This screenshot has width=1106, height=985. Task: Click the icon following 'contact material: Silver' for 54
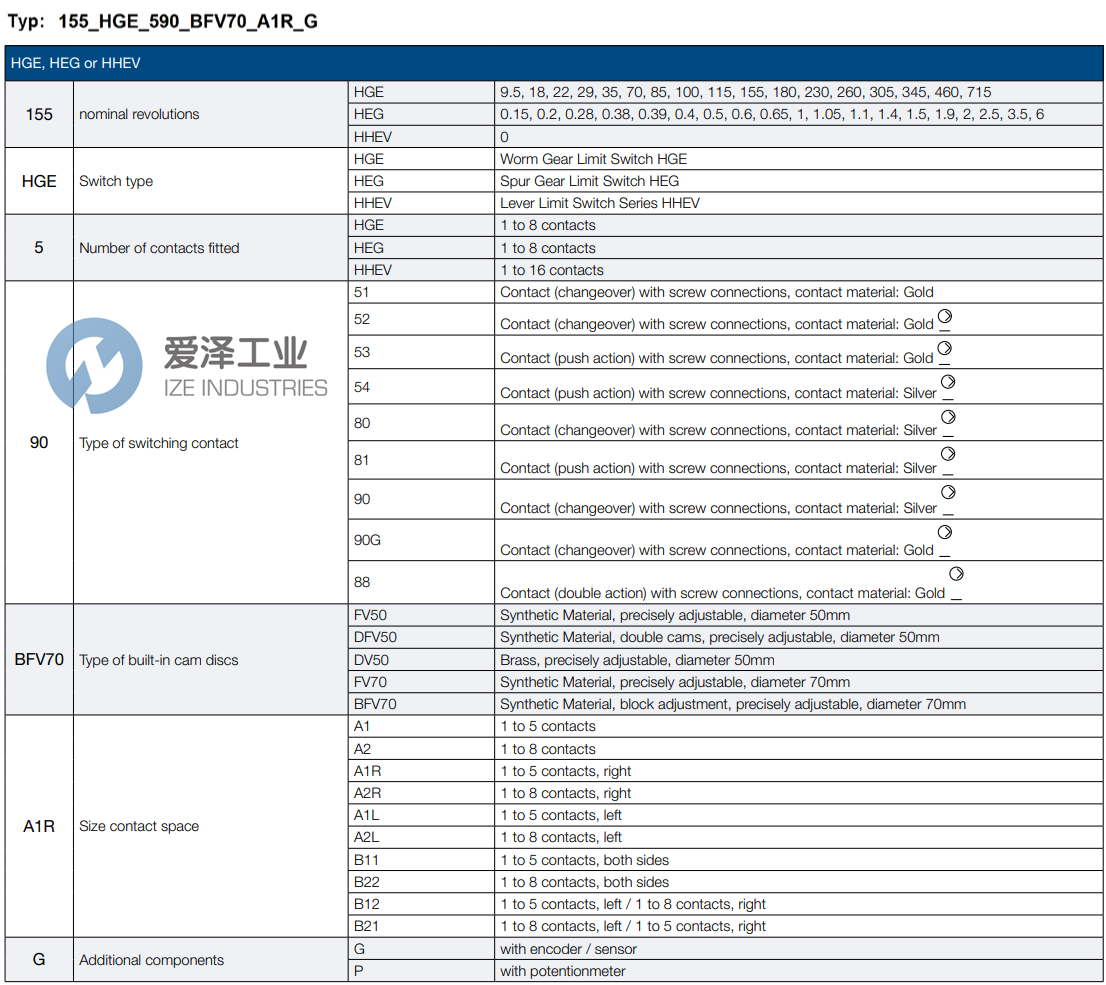pyautogui.click(x=948, y=381)
